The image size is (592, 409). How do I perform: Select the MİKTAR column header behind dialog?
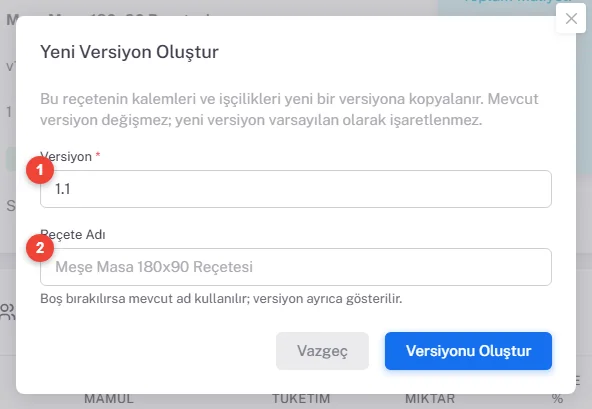tap(430, 398)
